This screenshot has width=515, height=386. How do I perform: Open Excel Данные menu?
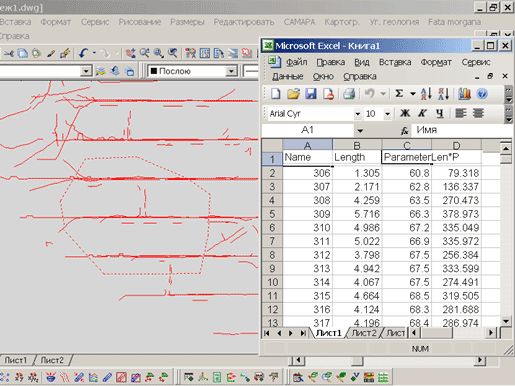287,77
